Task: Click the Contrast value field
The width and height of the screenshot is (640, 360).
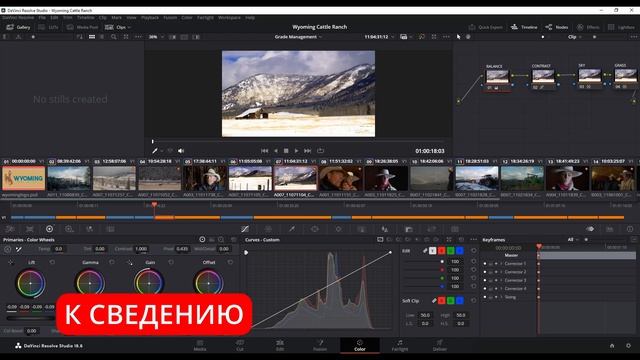Action: click(141, 249)
